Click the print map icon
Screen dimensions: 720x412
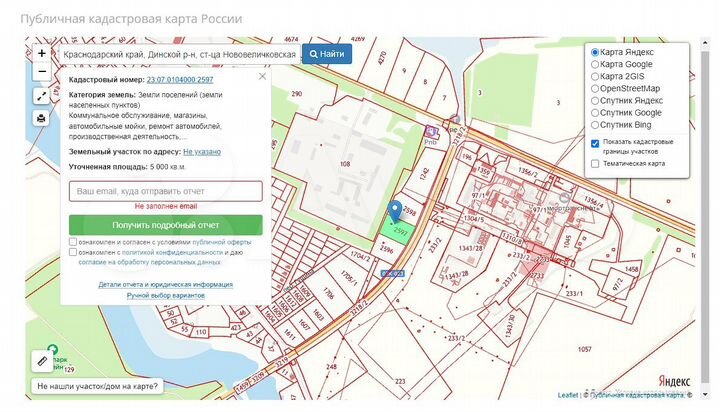coord(41,118)
